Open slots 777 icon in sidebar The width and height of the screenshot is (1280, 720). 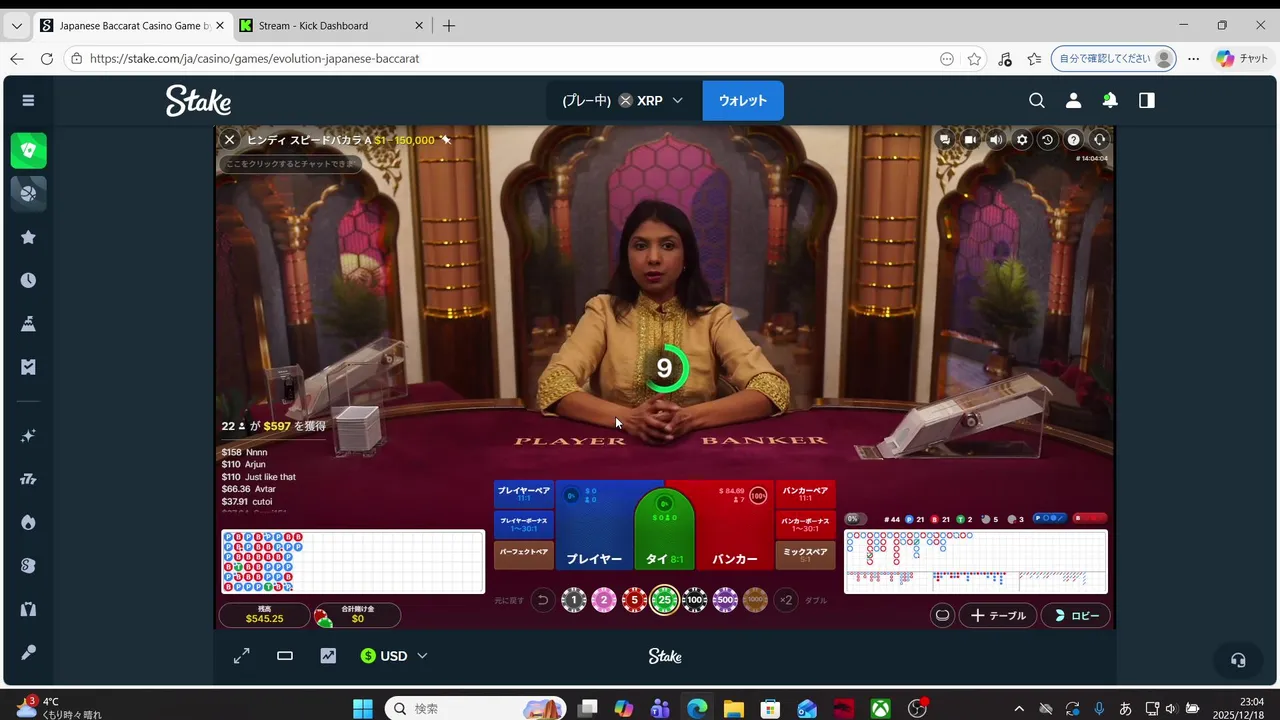(x=28, y=479)
